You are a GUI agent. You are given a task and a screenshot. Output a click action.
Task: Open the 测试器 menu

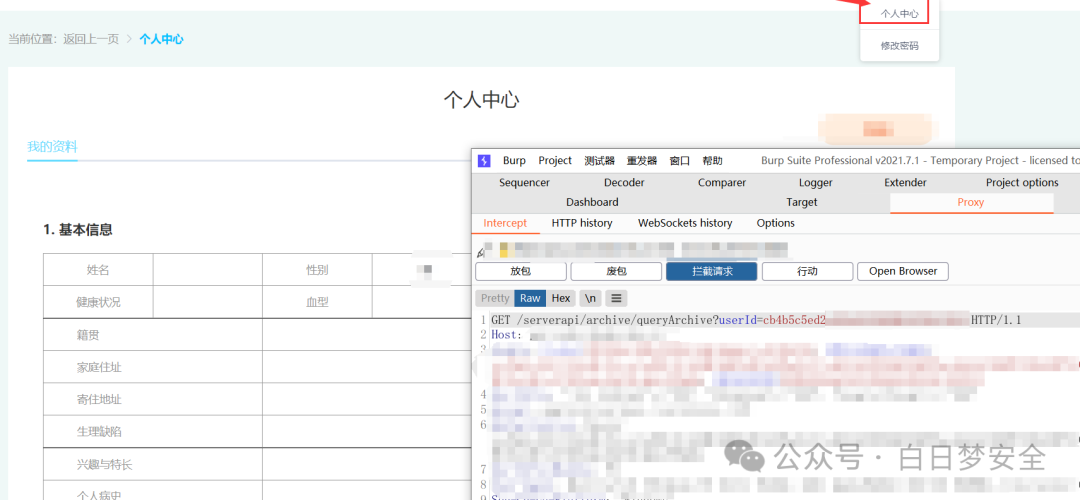coord(599,160)
